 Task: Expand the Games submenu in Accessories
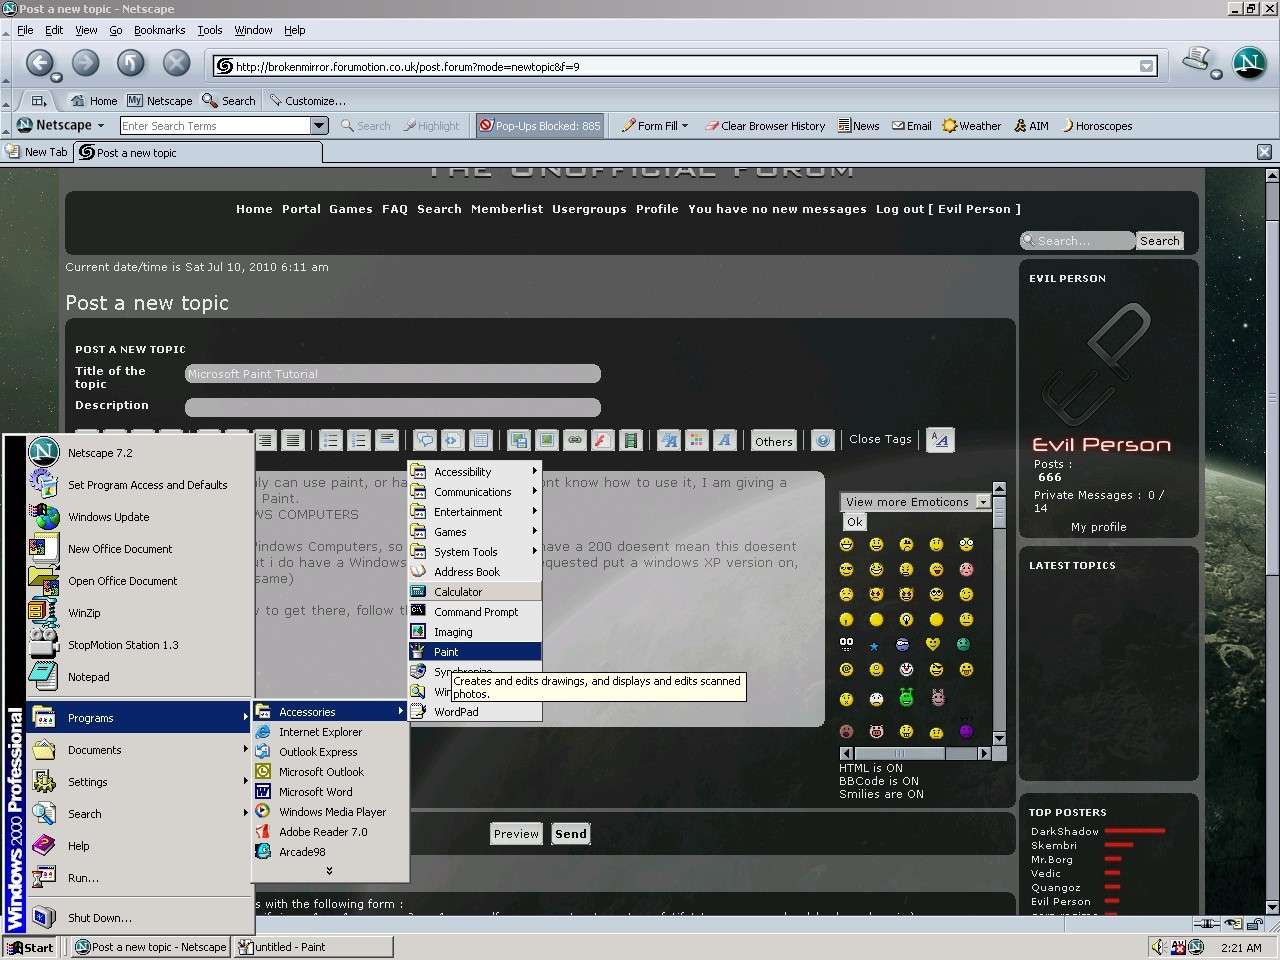(x=475, y=532)
